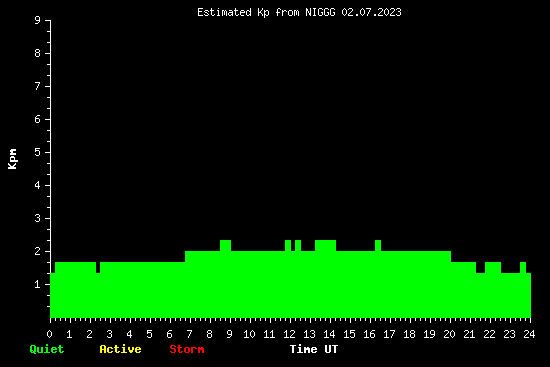The height and width of the screenshot is (367, 550).
Task: Click hour 7 on the time axis
Action: pos(189,334)
